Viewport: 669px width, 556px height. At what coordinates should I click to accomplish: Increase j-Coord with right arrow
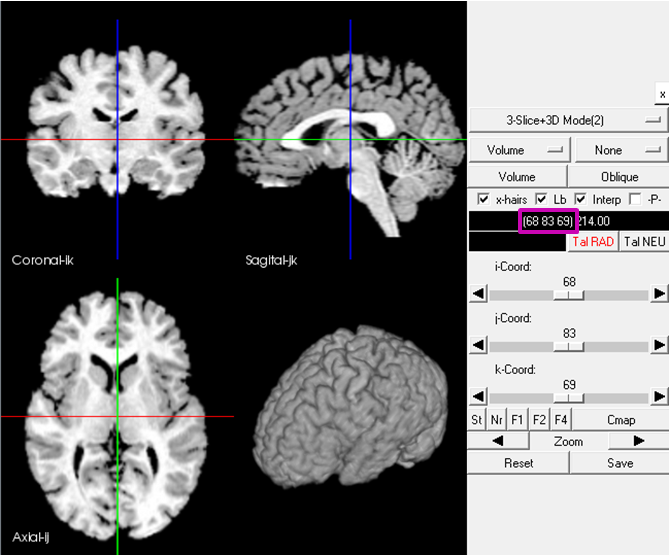659,345
